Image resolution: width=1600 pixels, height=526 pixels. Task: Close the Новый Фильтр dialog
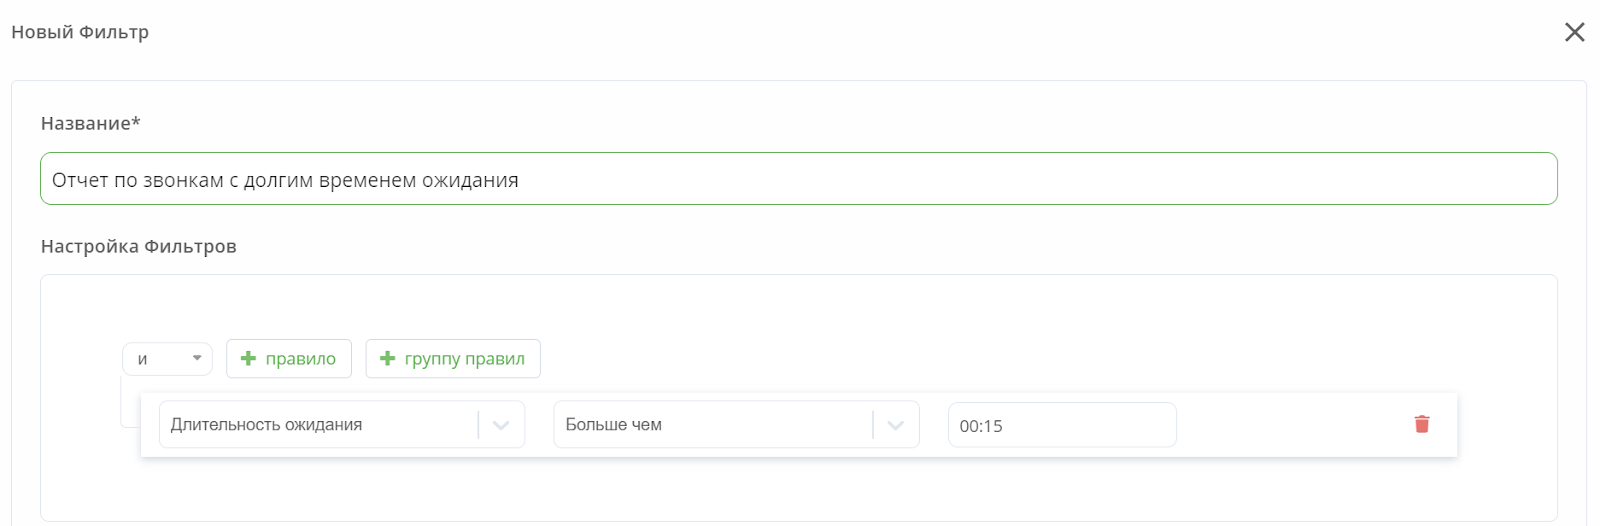[1575, 32]
